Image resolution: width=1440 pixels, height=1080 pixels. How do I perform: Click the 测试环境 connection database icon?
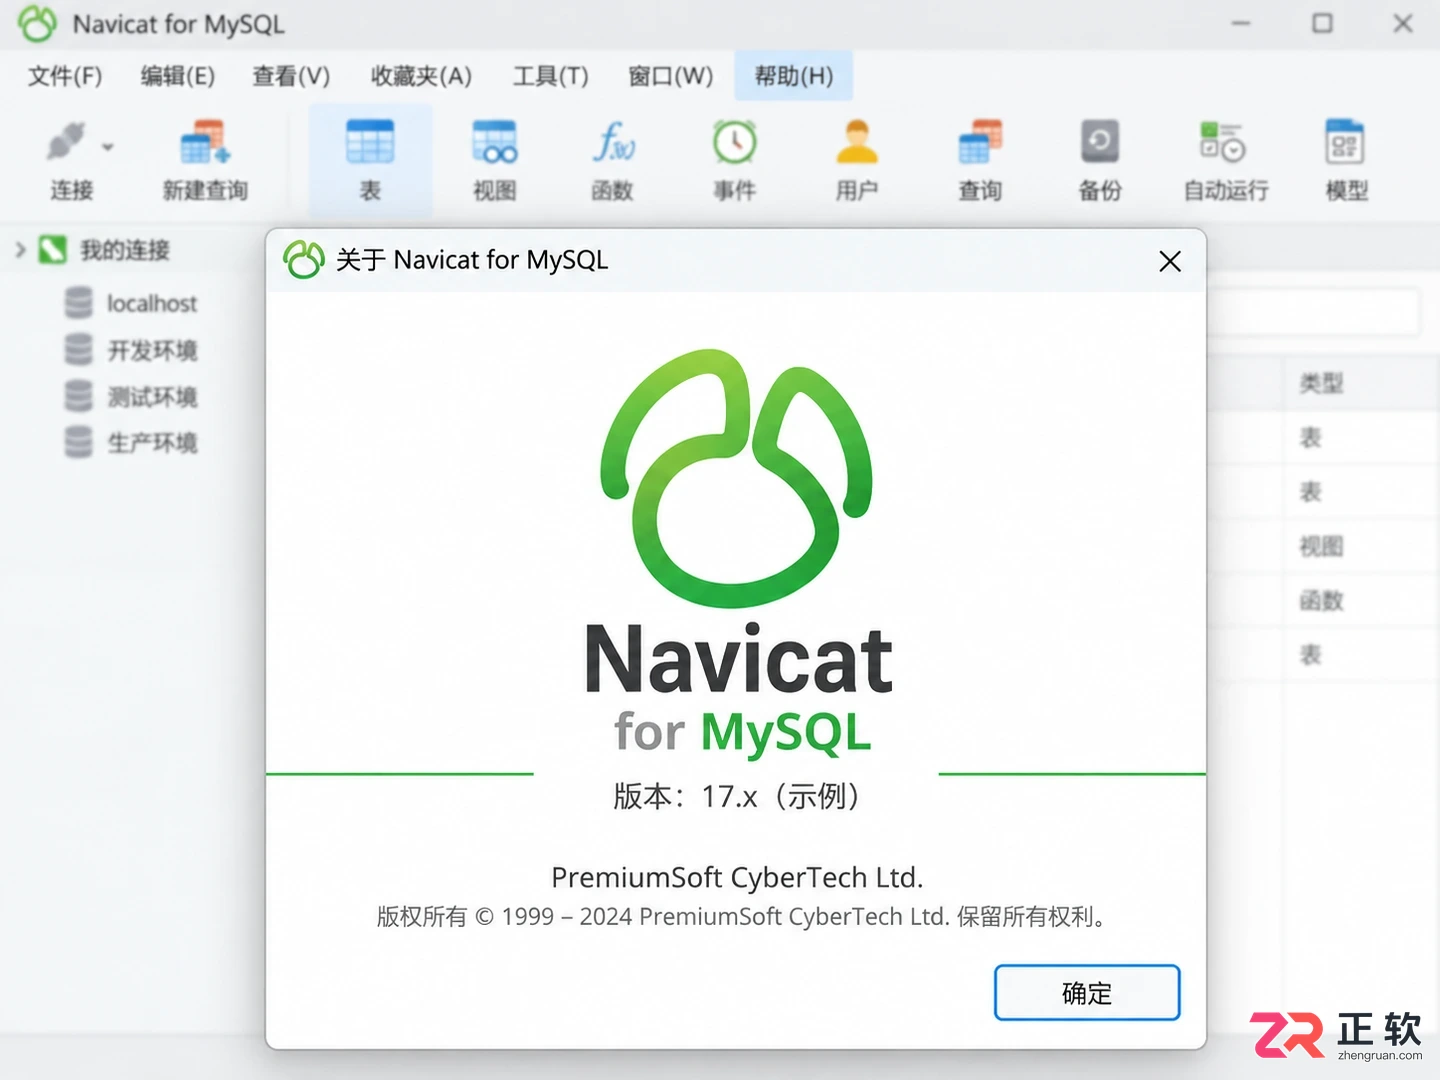(79, 395)
